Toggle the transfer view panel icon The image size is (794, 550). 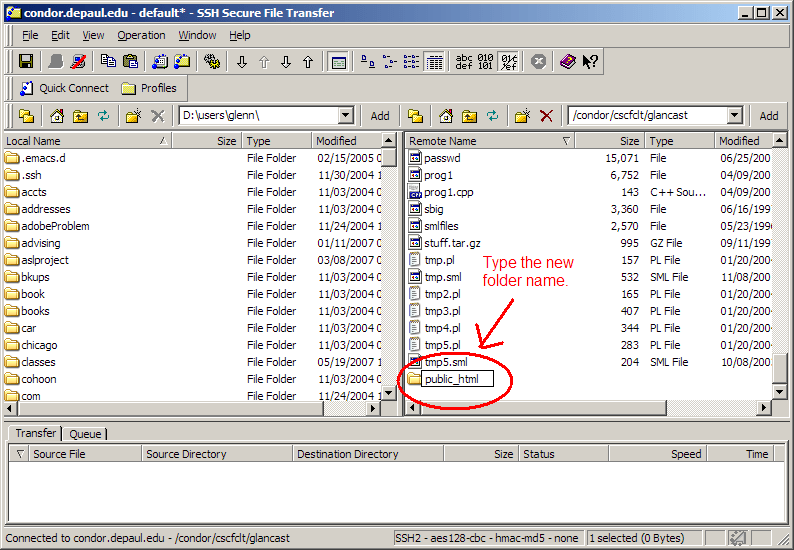[338, 62]
